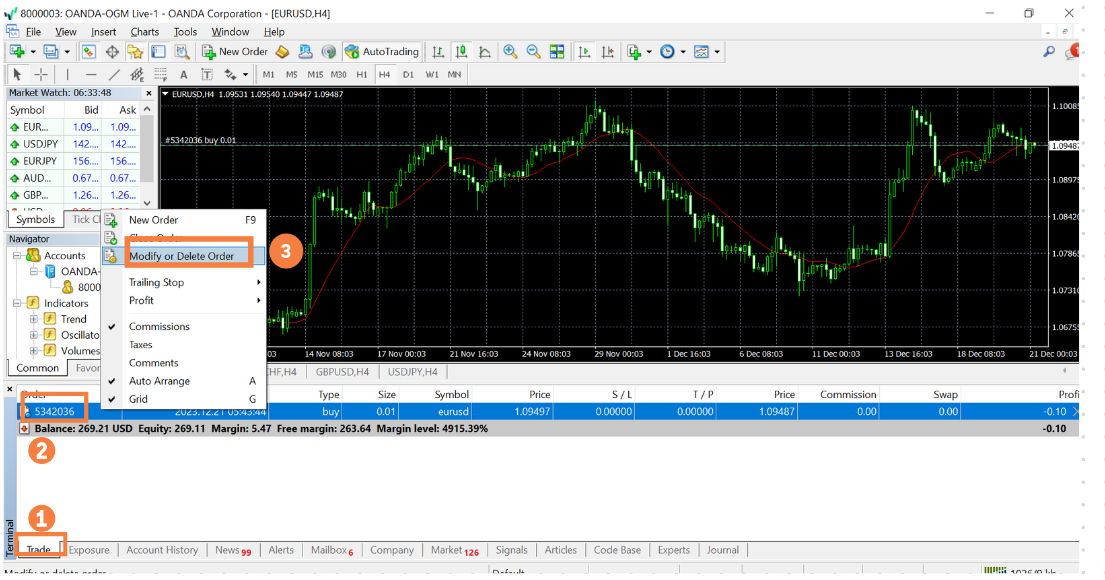This screenshot has height=580, width=1105.
Task: Select the Text label tool
Action: pos(184,75)
